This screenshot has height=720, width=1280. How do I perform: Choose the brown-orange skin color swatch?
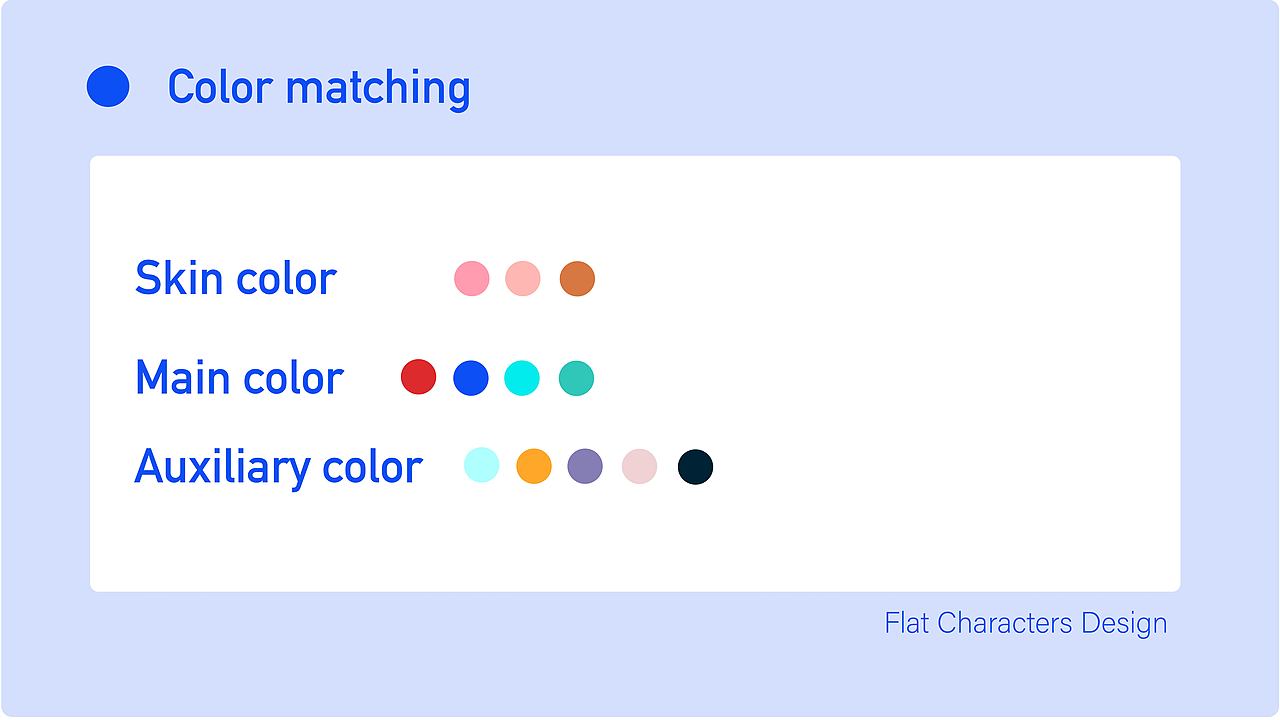point(577,279)
